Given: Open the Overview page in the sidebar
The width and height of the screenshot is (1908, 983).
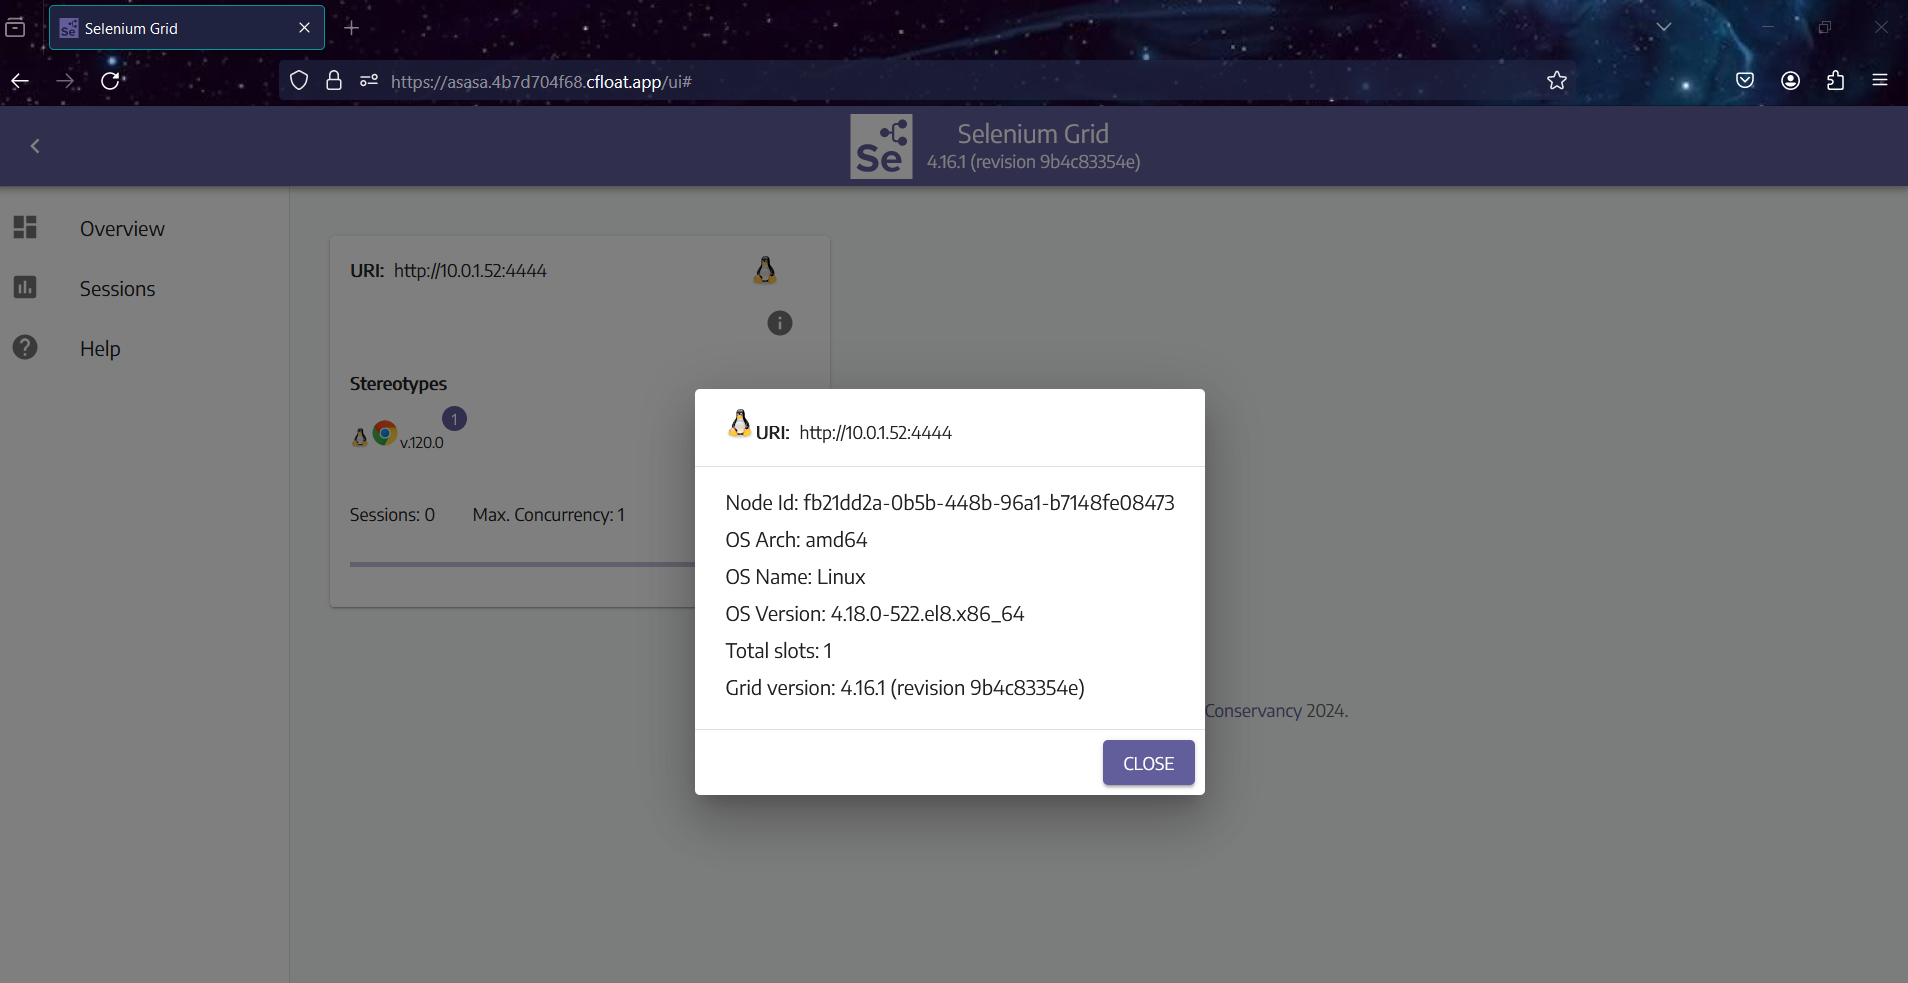Looking at the screenshot, I should click(x=122, y=229).
